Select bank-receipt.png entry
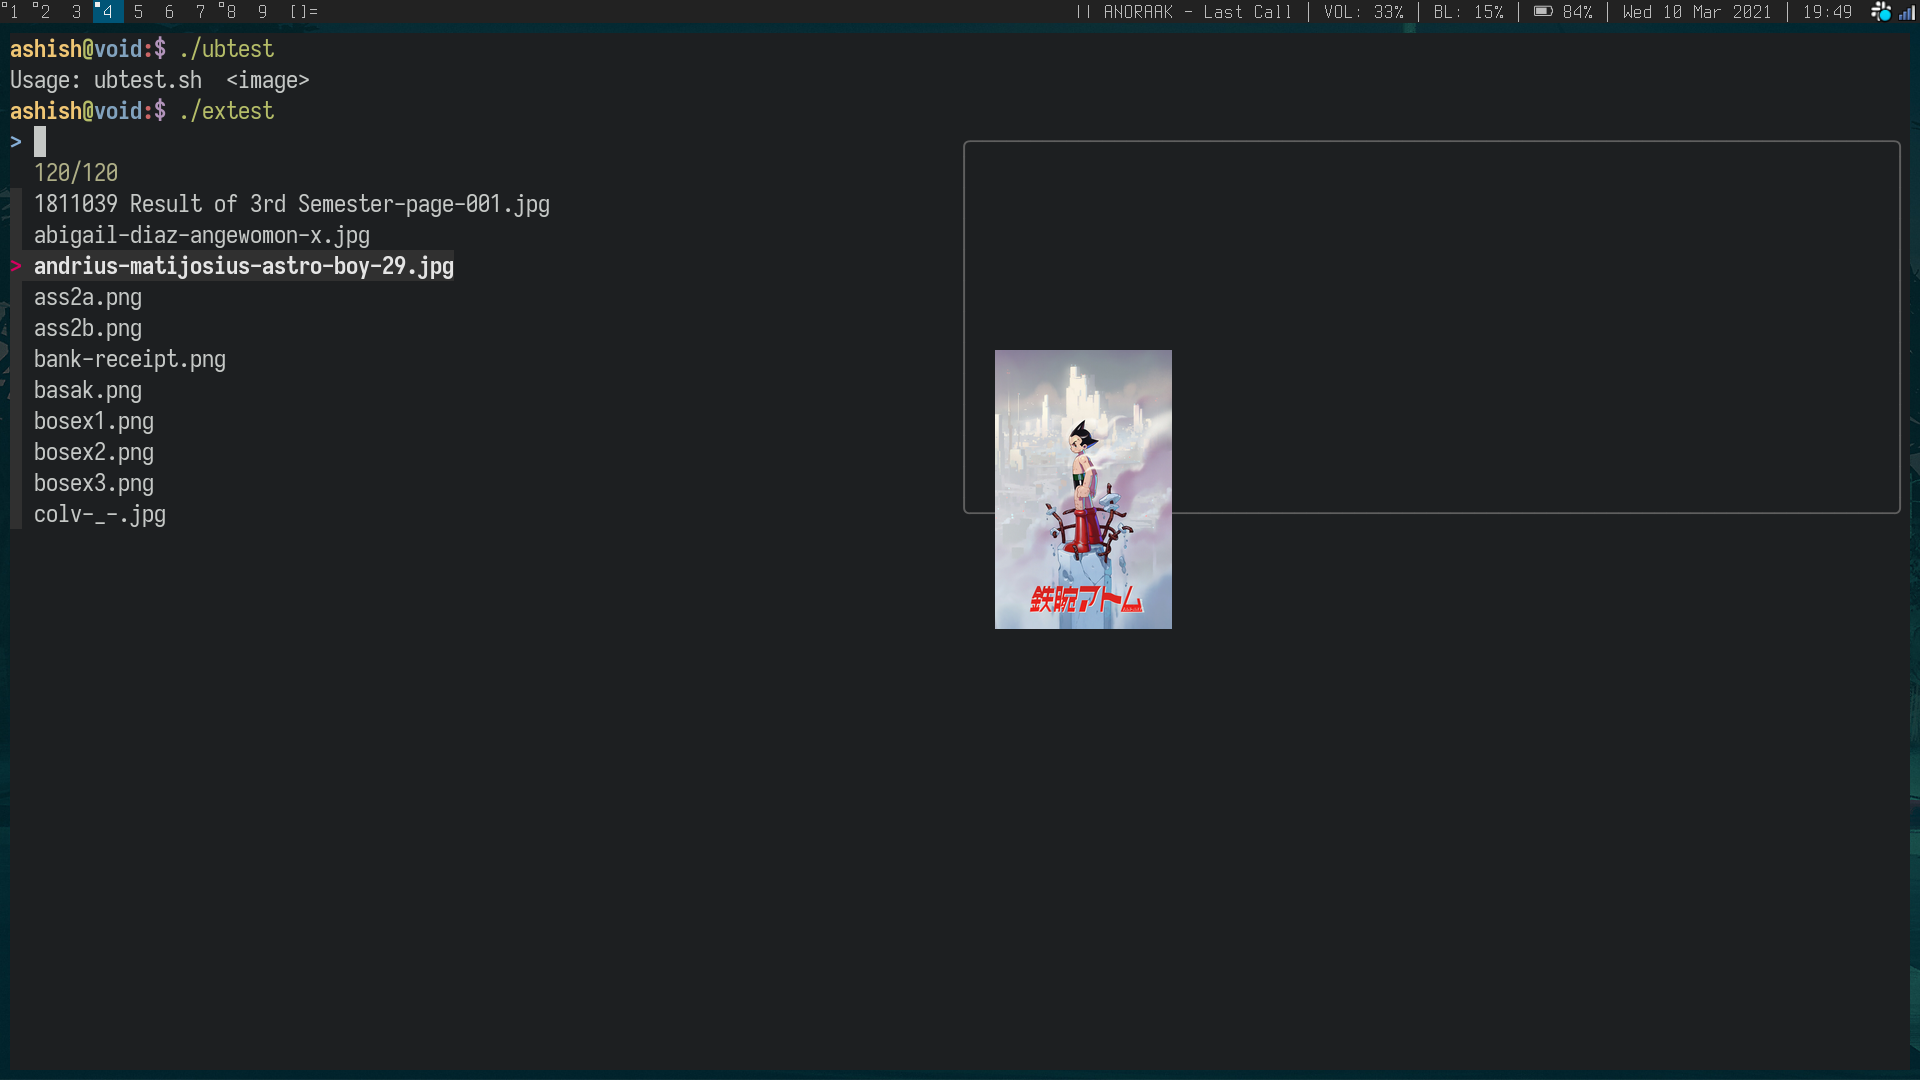The width and height of the screenshot is (1920, 1080). pos(130,359)
